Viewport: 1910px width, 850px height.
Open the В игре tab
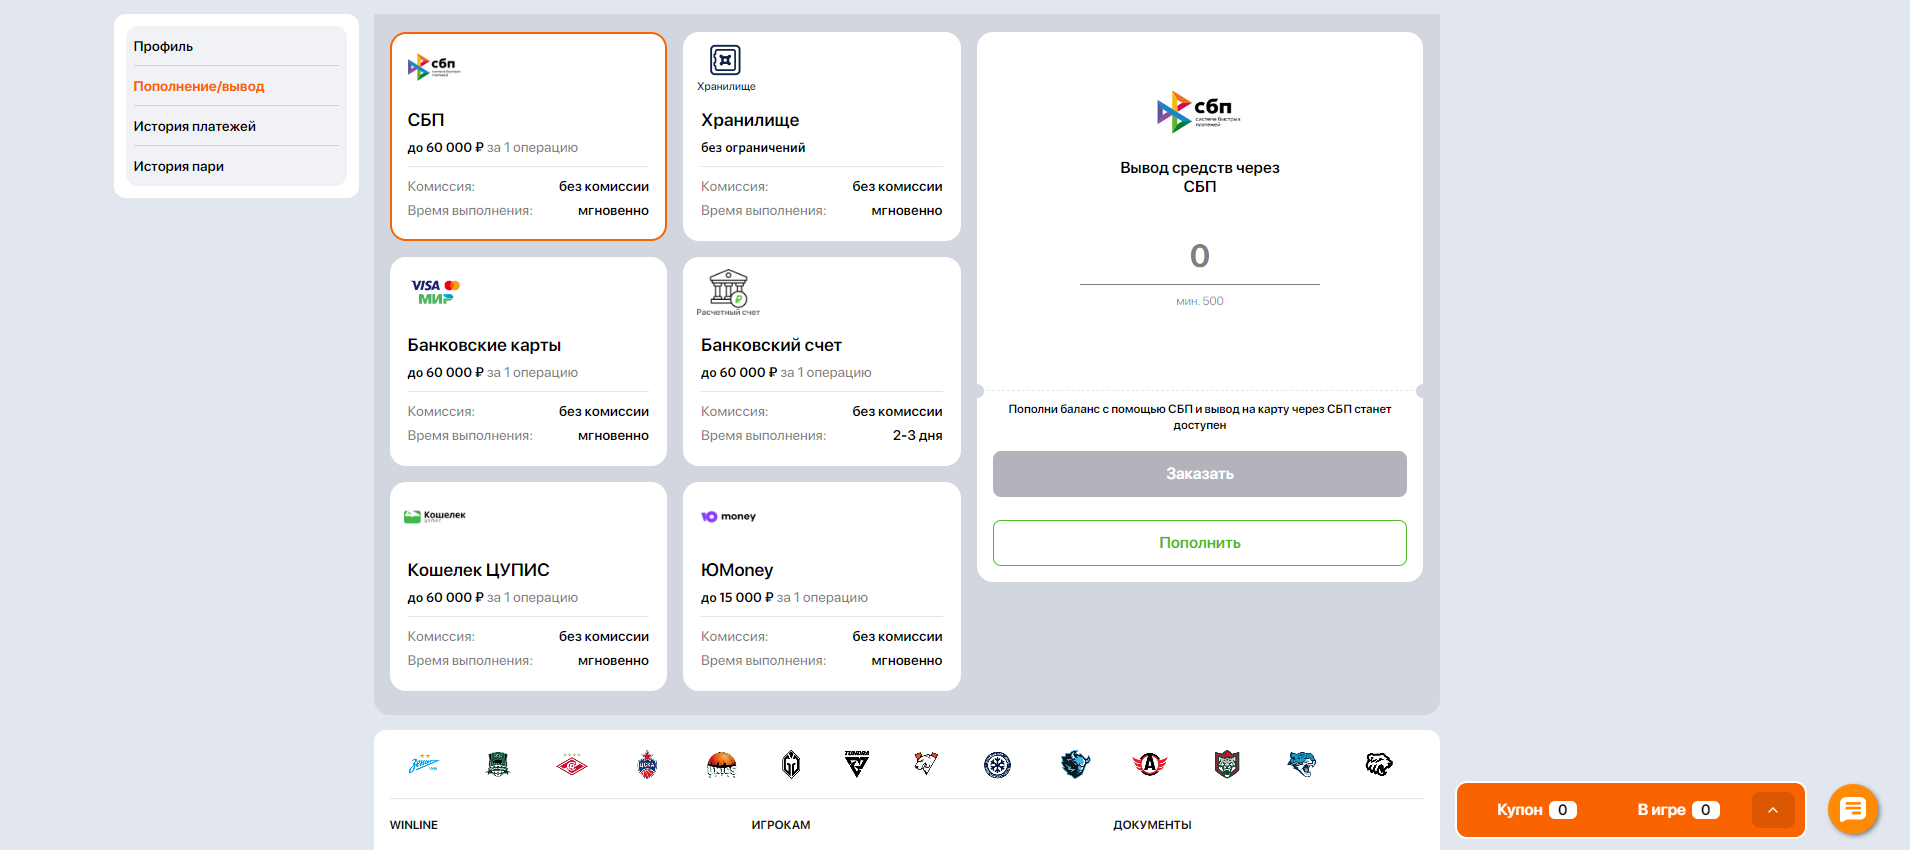pyautogui.click(x=1677, y=810)
